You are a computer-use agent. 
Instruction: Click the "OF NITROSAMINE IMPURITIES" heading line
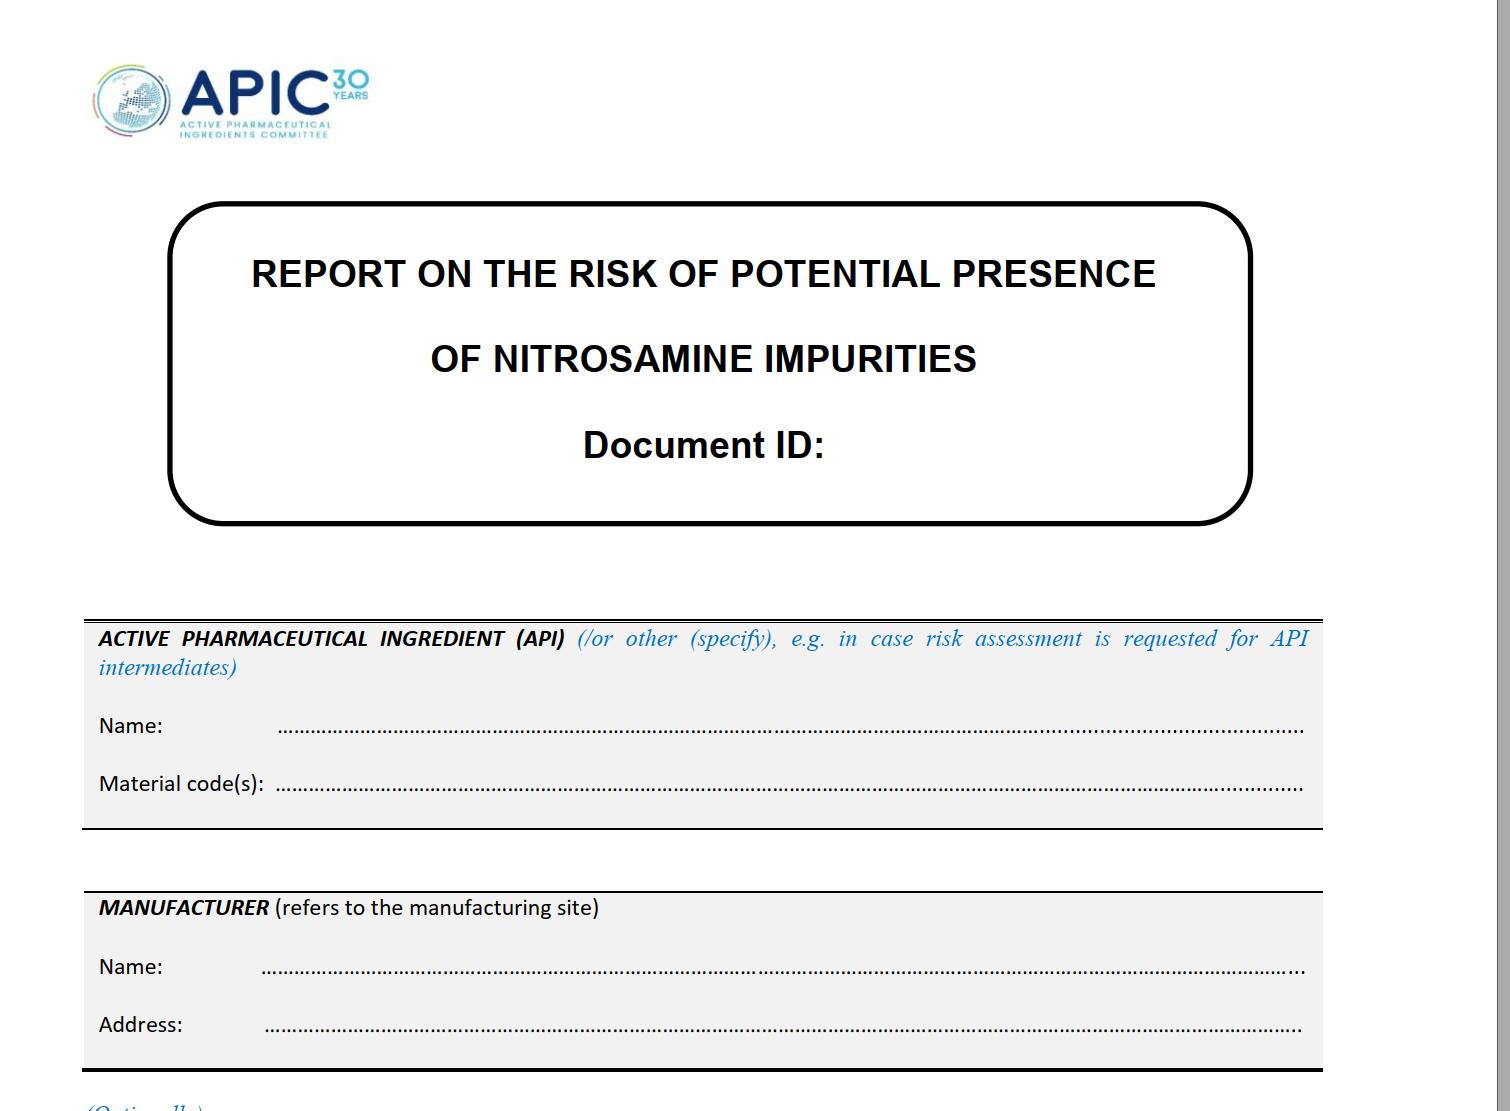(x=703, y=359)
